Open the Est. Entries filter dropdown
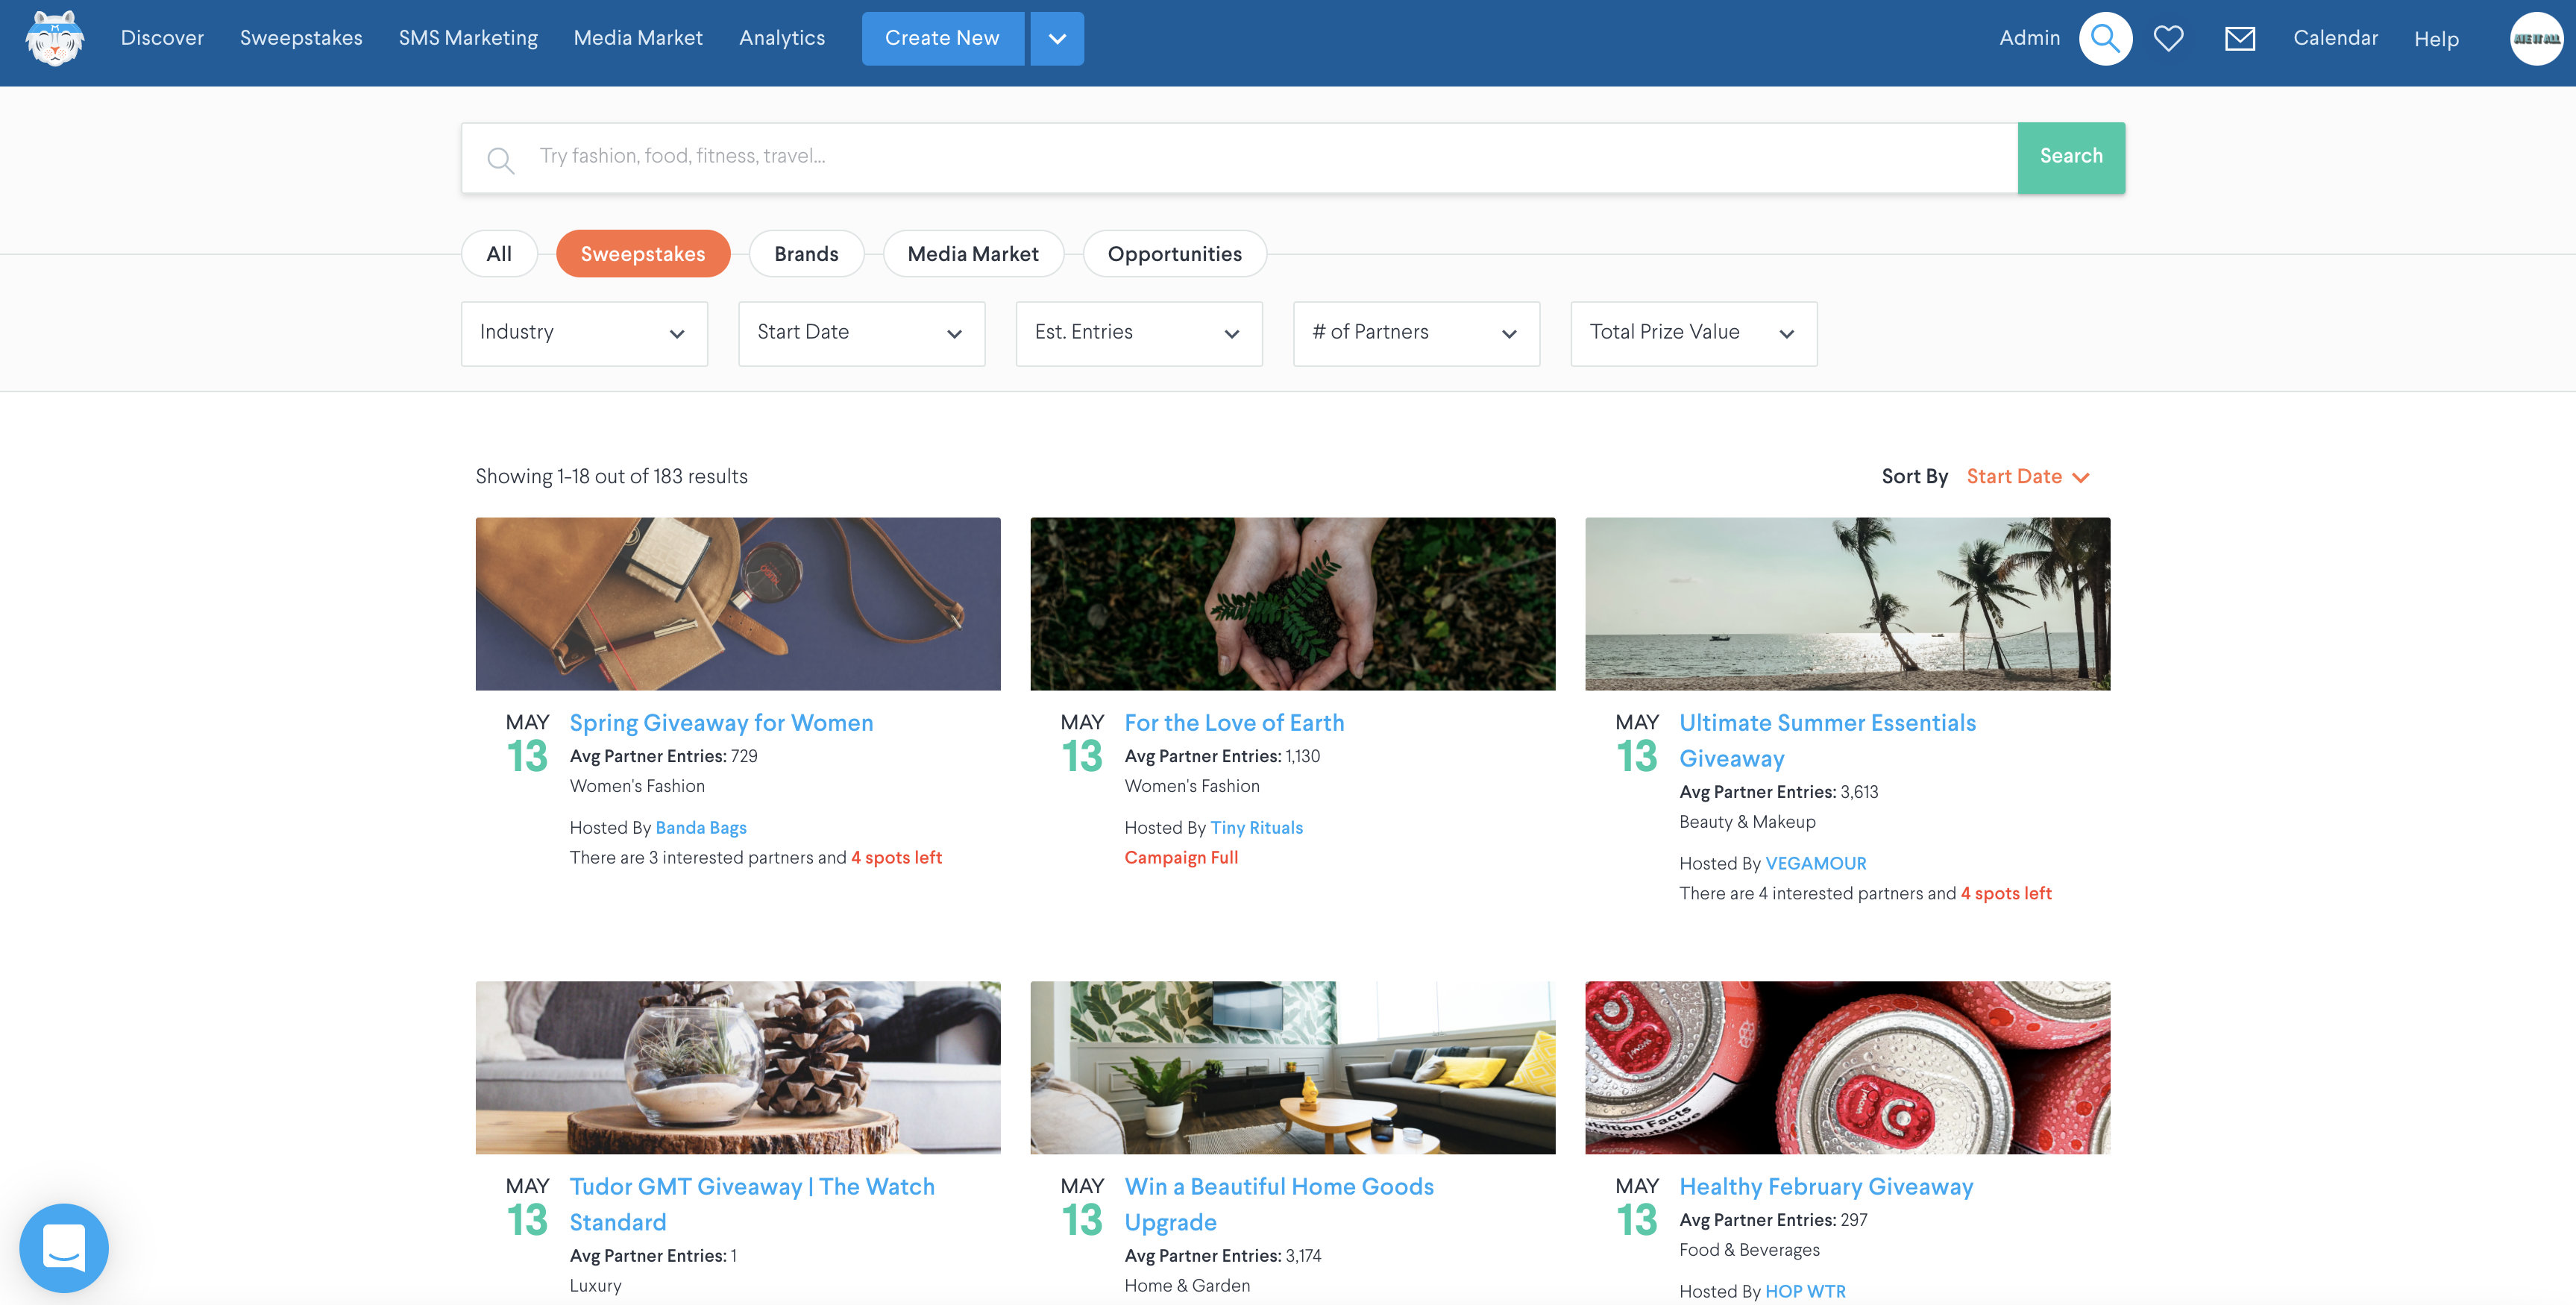The height and width of the screenshot is (1305, 2576). coord(1139,333)
